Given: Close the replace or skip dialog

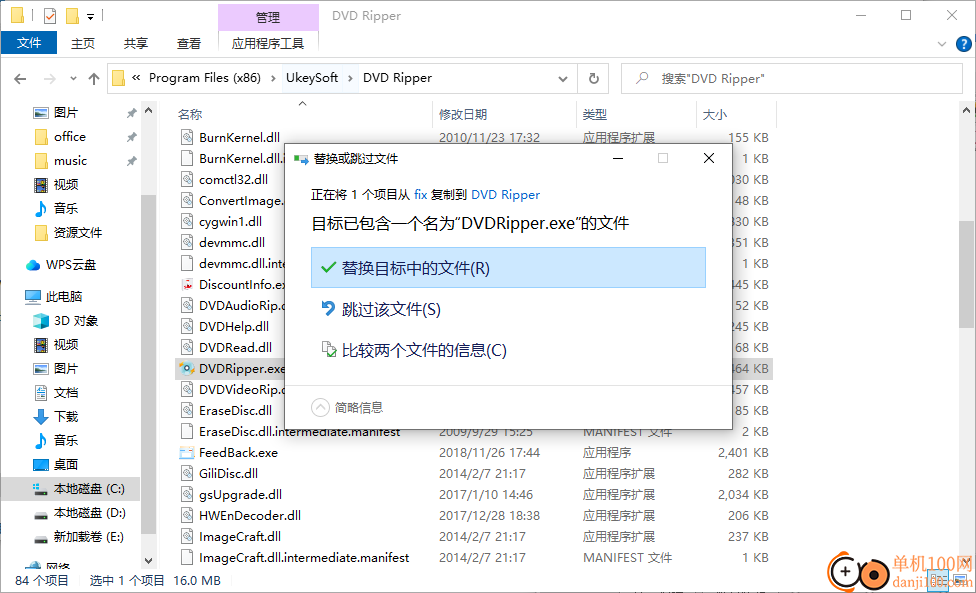Looking at the screenshot, I should tap(708, 158).
